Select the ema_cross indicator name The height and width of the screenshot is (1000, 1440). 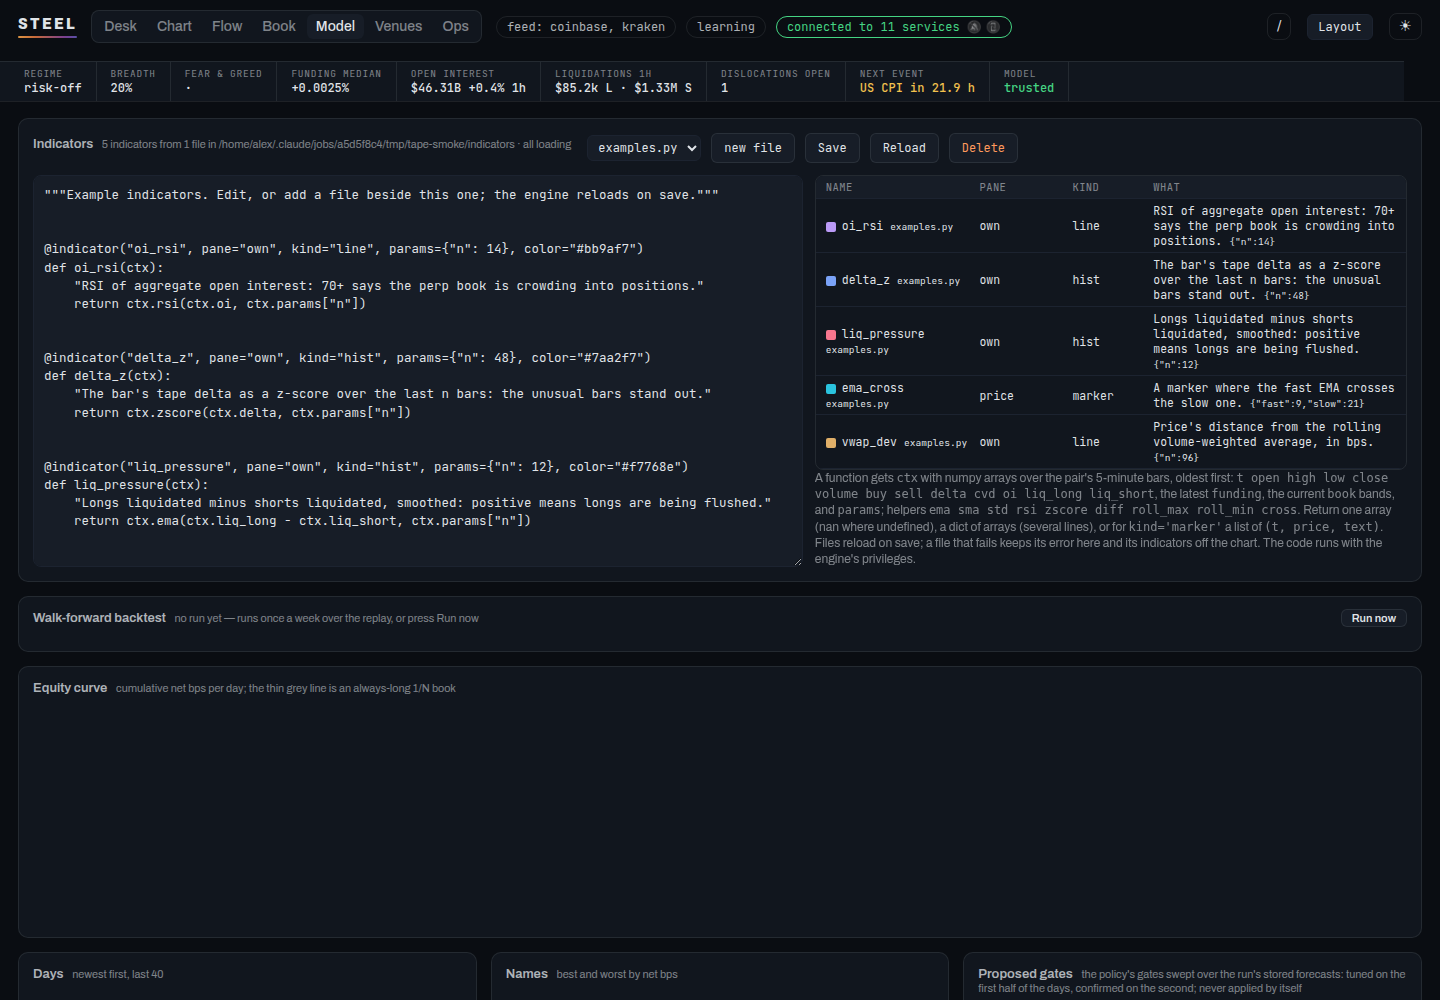(872, 388)
